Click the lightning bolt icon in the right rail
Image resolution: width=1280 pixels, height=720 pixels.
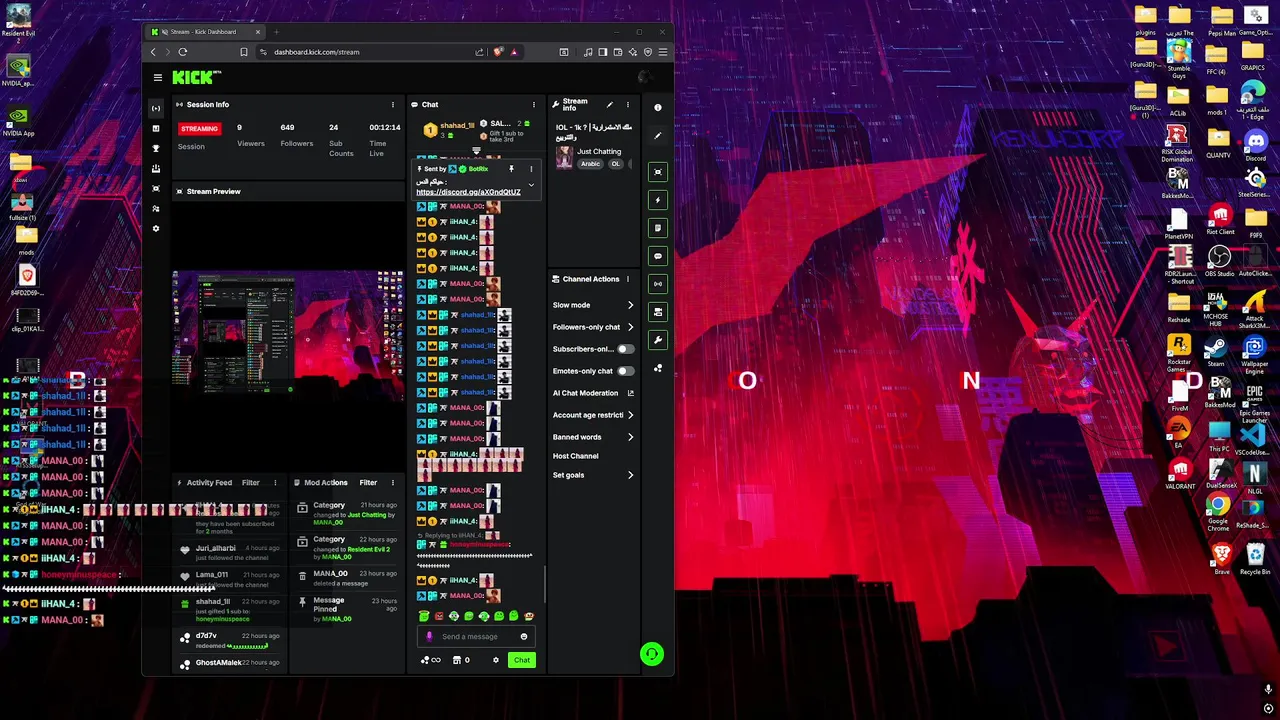657,200
